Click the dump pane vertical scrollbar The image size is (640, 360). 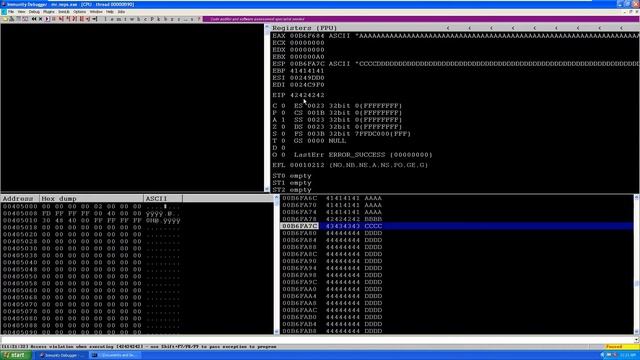[x=277, y=264]
